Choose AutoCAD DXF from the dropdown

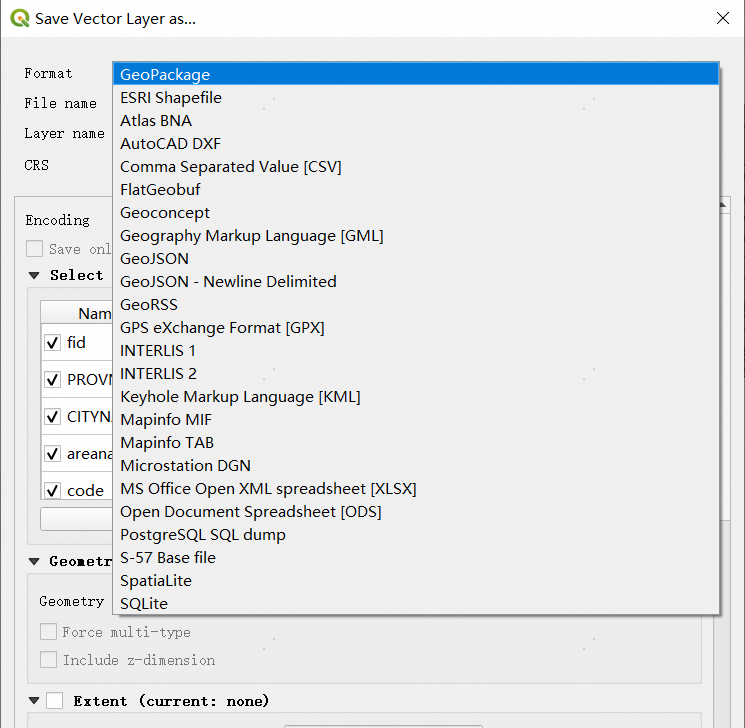[x=170, y=144]
